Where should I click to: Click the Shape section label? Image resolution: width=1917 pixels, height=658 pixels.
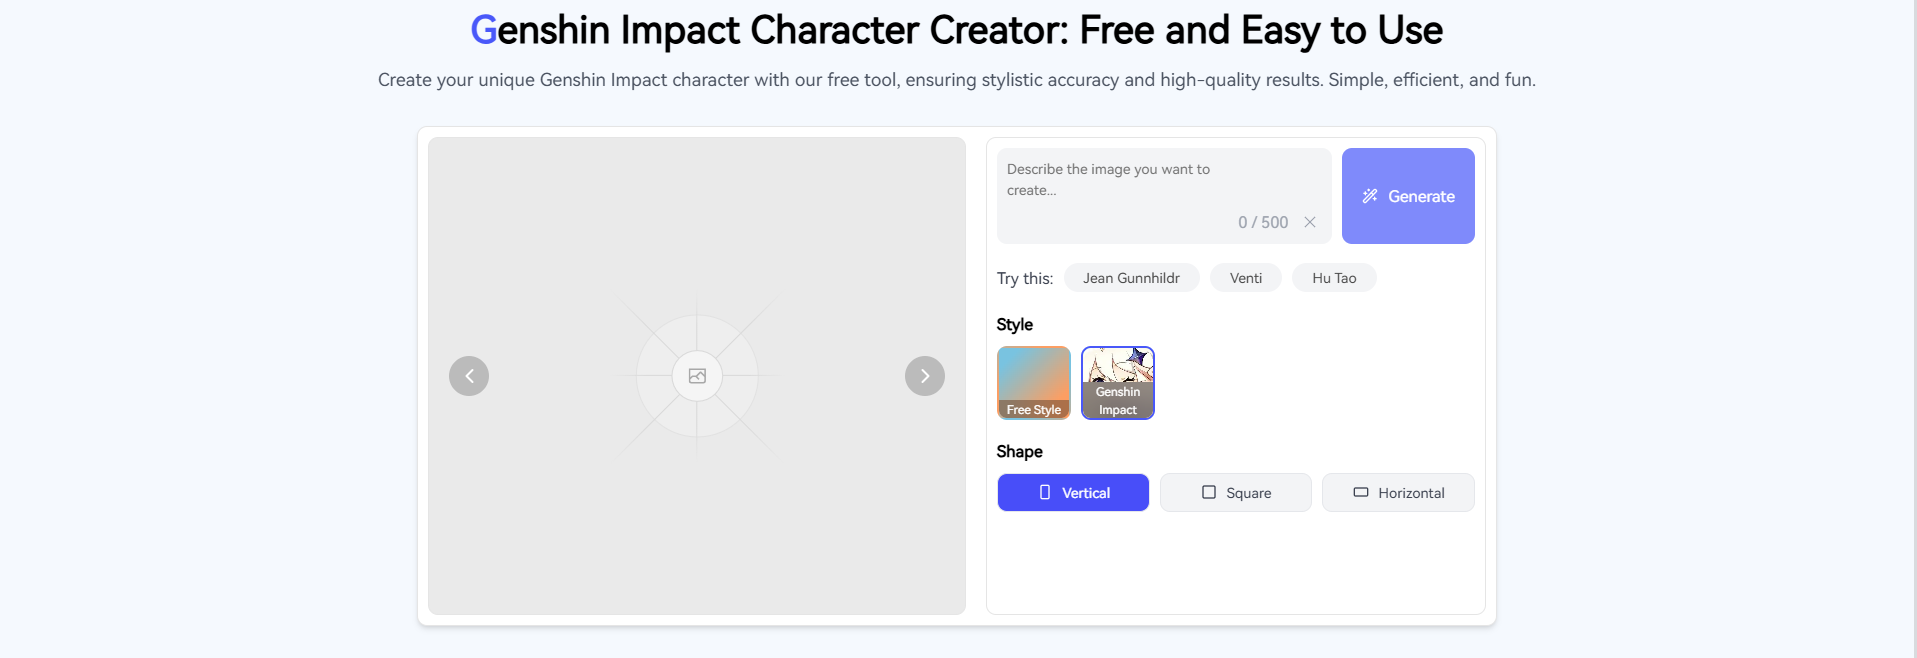tap(1020, 451)
